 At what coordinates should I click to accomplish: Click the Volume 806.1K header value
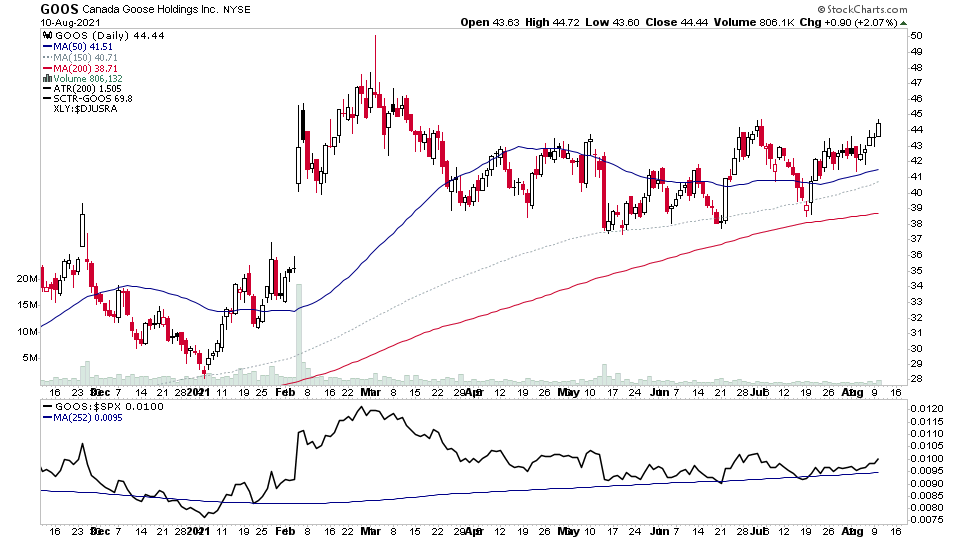pos(754,22)
